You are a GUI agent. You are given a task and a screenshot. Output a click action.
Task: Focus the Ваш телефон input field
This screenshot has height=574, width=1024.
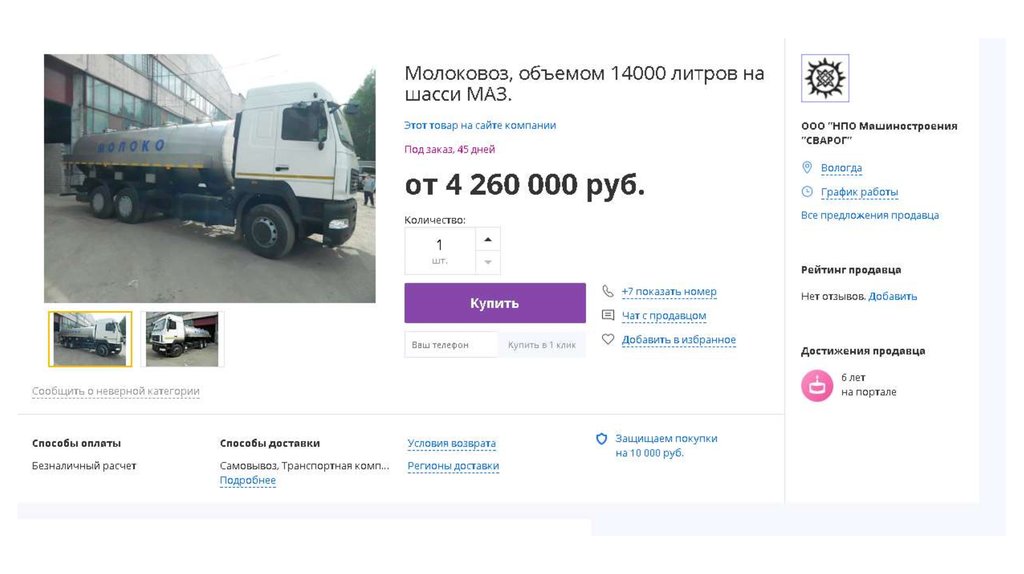tap(451, 345)
